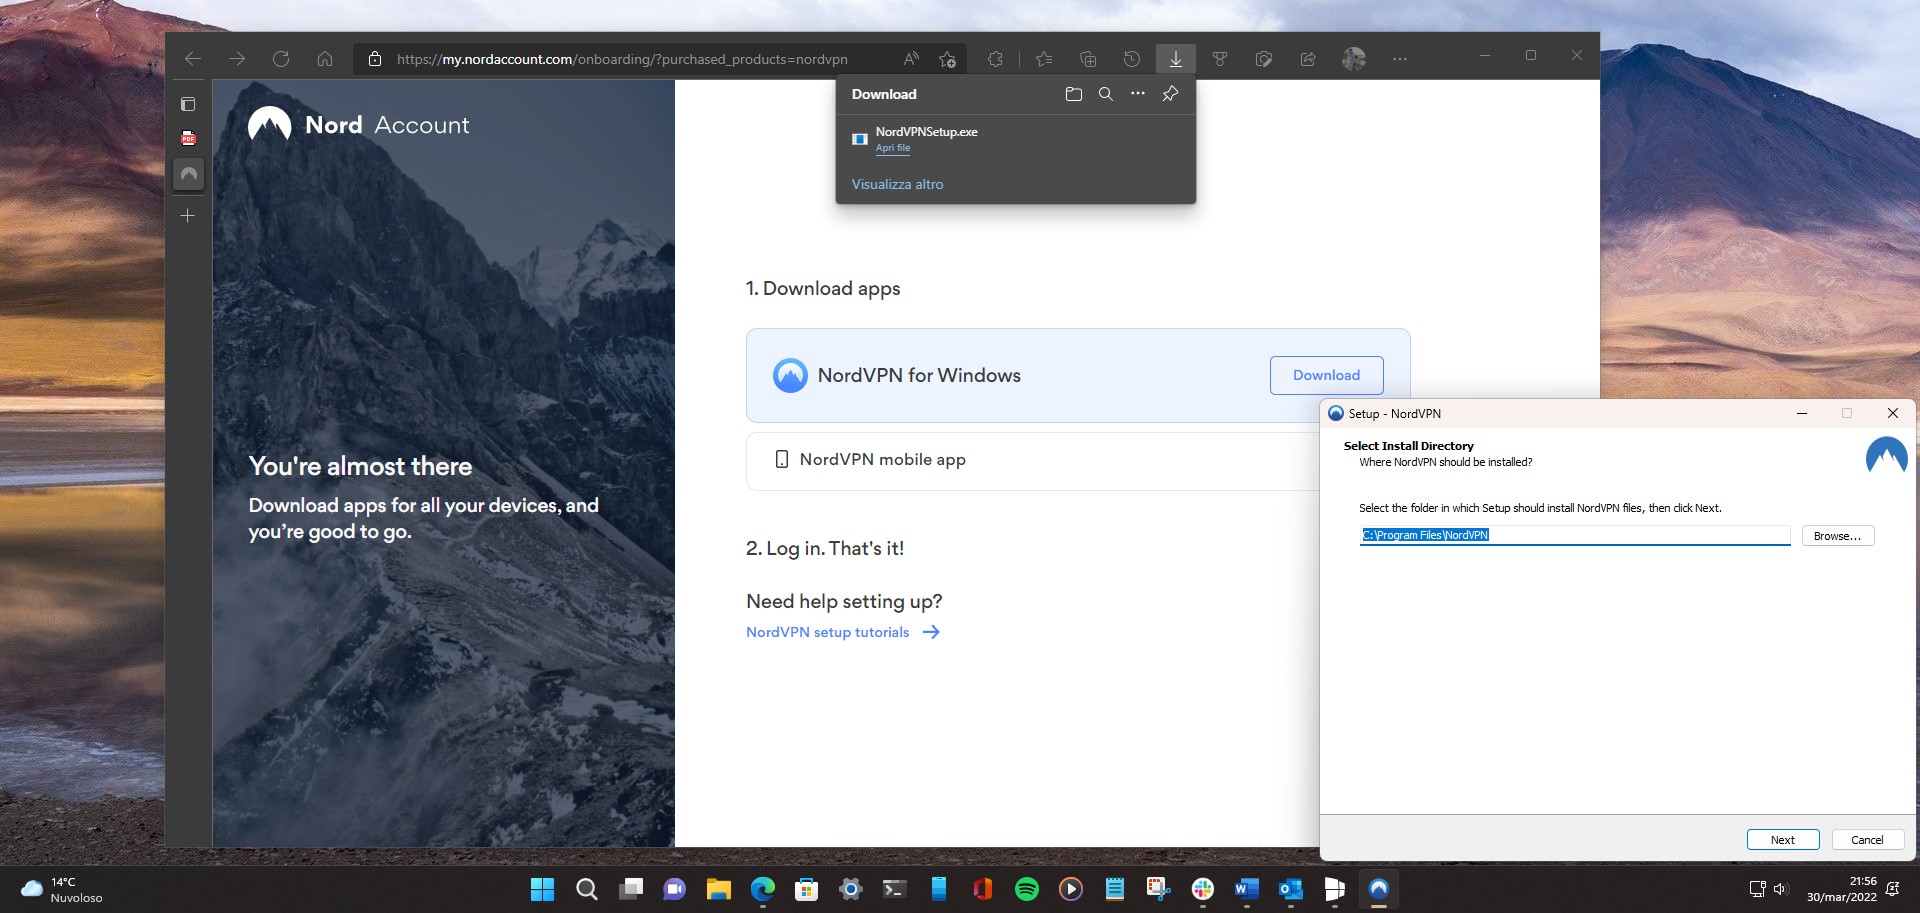1920x913 pixels.
Task: Pin the Download panel
Action: point(1170,94)
